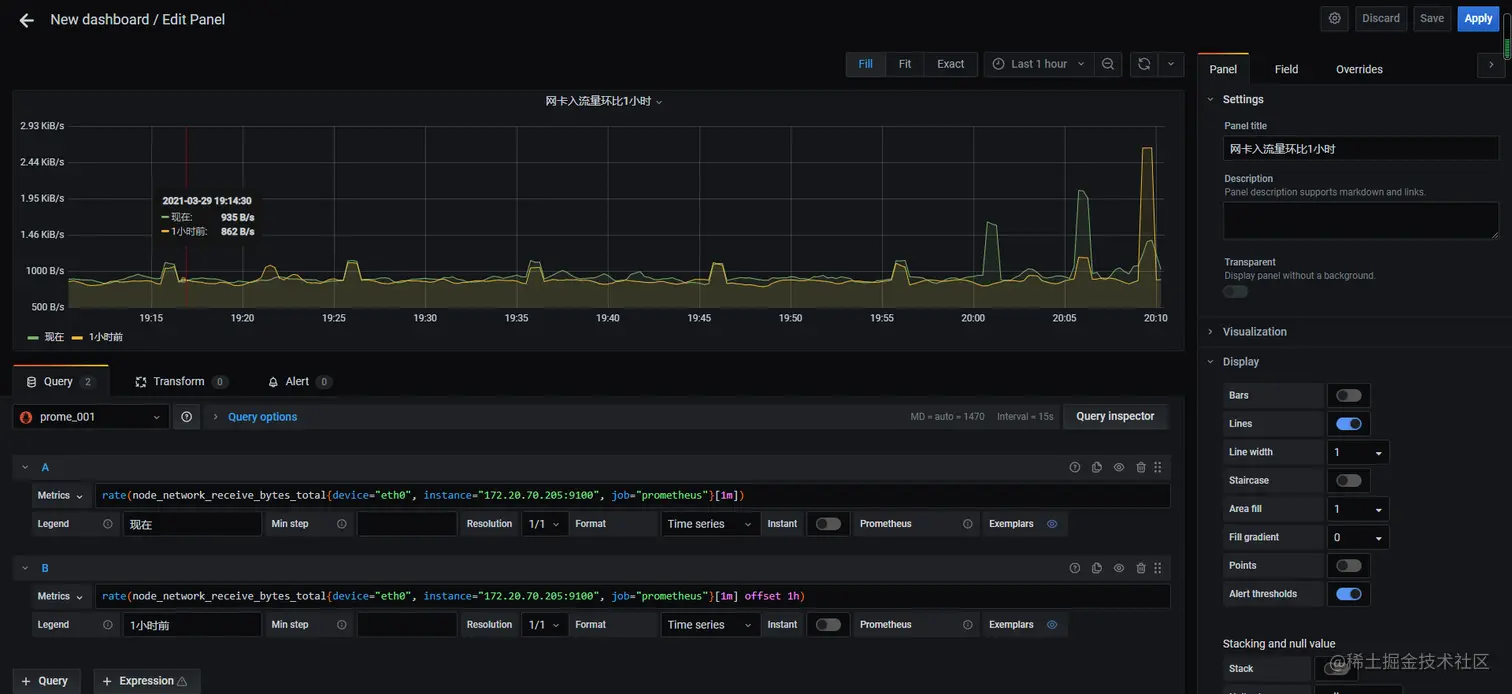Select the Exact view mode
1512x694 pixels.
coord(951,64)
